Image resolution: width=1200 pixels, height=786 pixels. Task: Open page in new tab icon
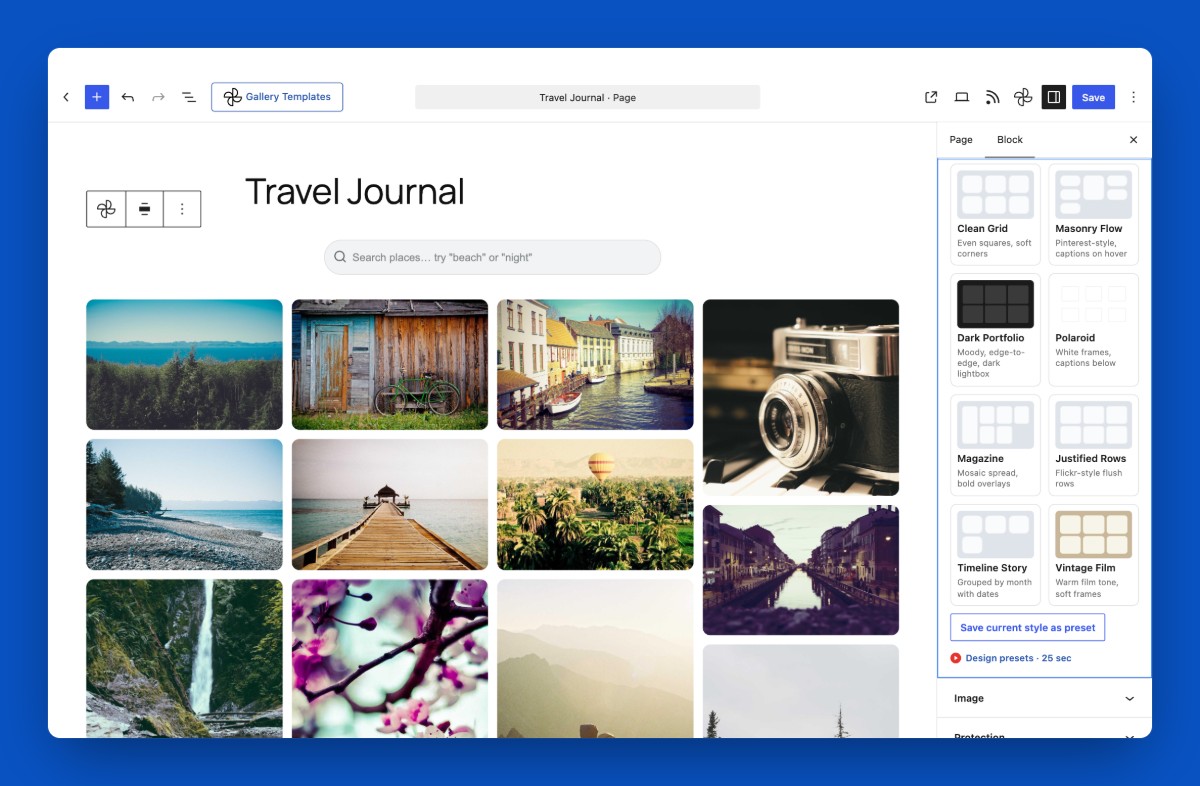[x=931, y=97]
